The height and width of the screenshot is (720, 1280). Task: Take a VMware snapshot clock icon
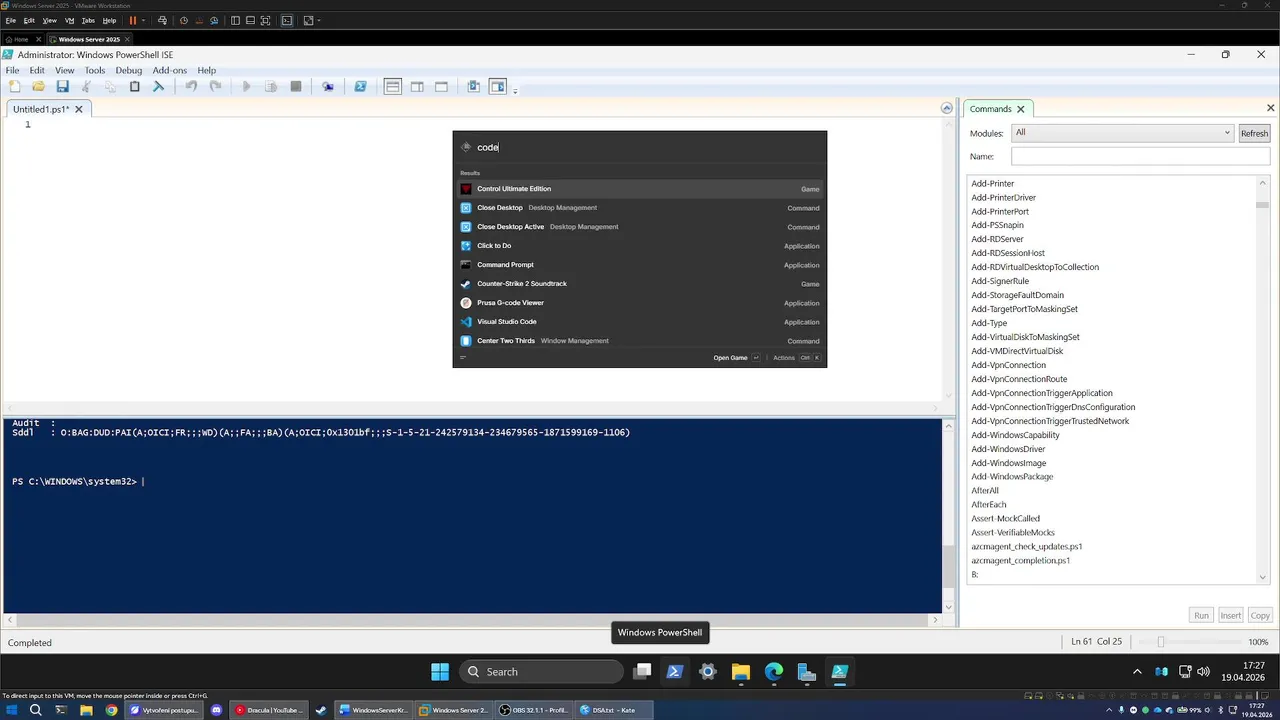coord(183,20)
